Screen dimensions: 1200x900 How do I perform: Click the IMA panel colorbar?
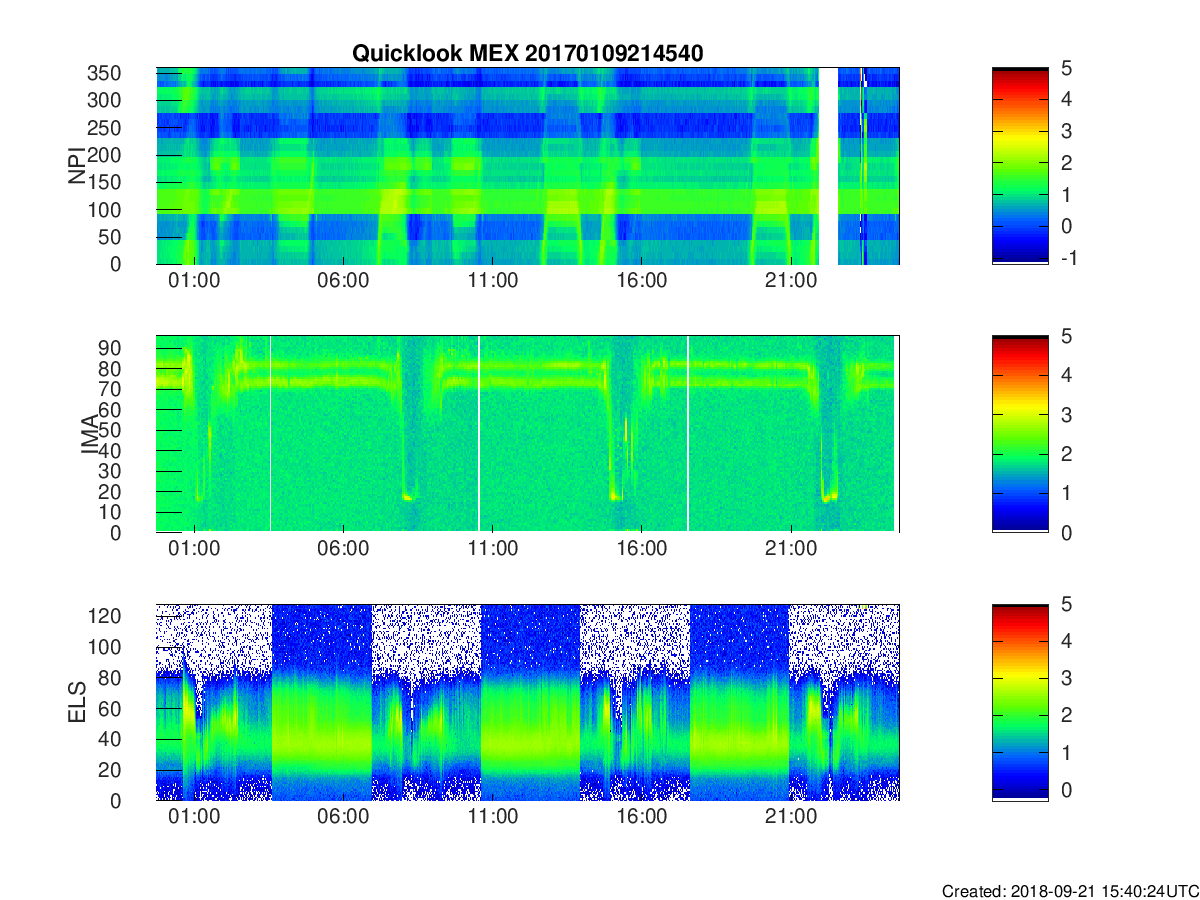point(1020,434)
